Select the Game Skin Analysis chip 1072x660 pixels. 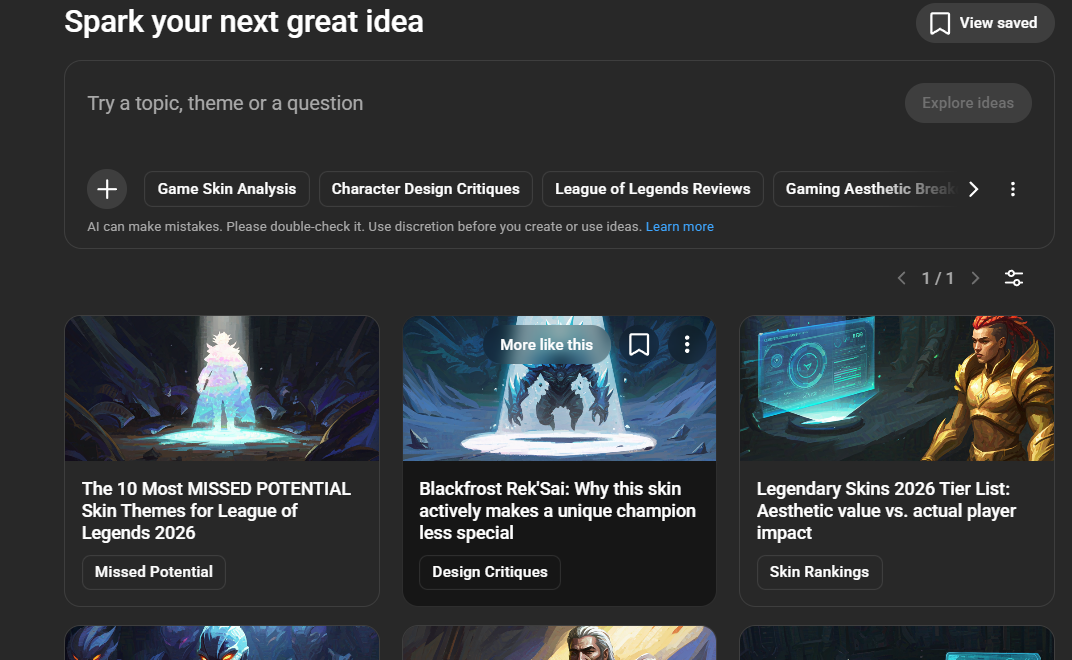(227, 189)
